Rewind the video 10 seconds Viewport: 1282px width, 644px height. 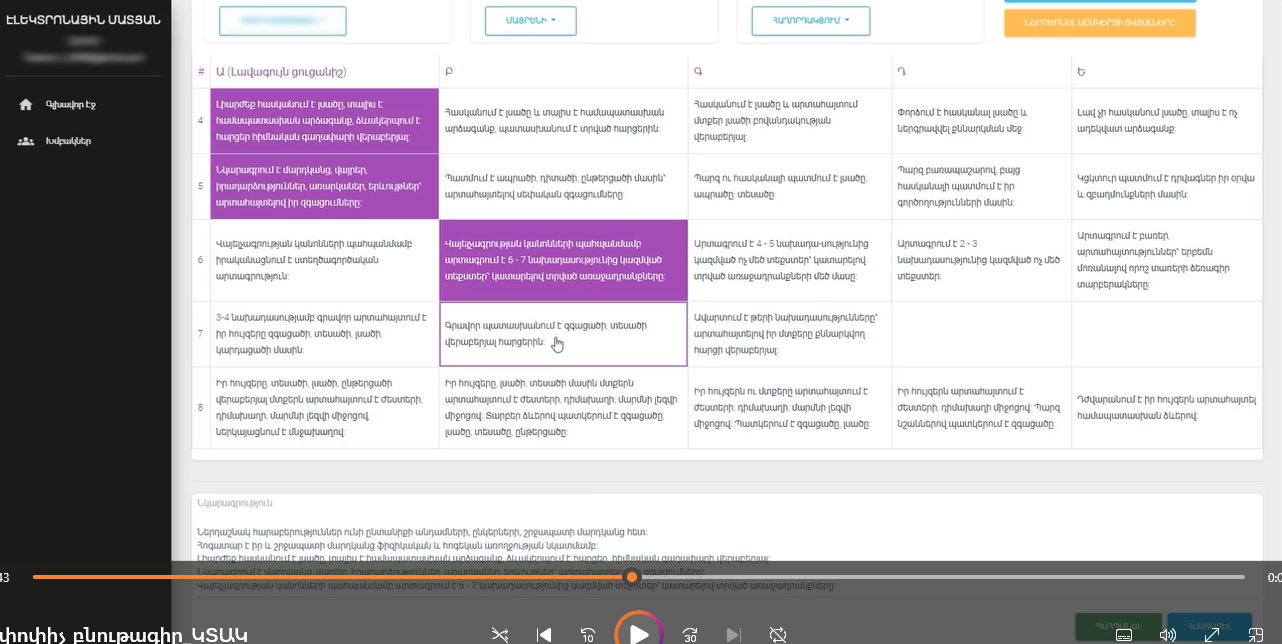(589, 634)
